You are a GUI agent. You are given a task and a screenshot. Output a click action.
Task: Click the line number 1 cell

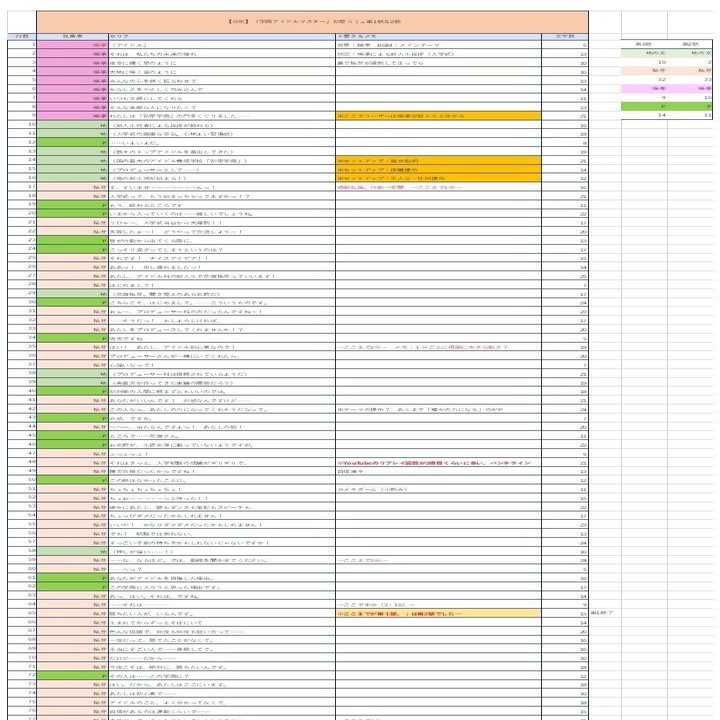(22, 45)
